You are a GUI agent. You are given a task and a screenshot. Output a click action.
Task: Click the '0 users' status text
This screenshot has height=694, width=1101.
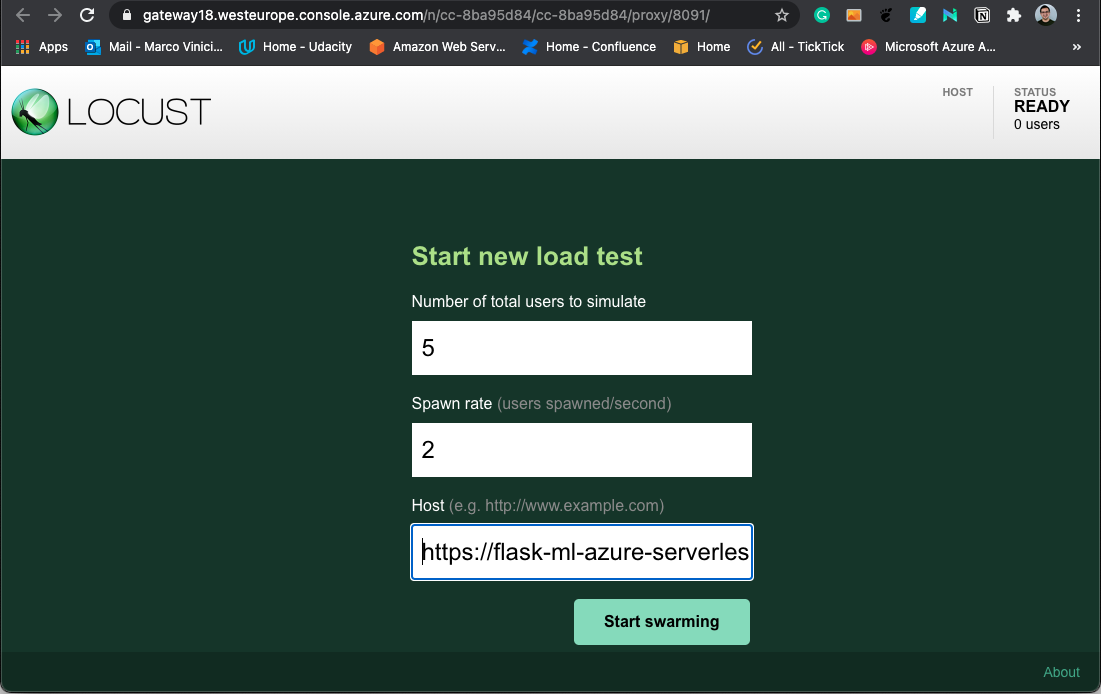(x=1036, y=124)
